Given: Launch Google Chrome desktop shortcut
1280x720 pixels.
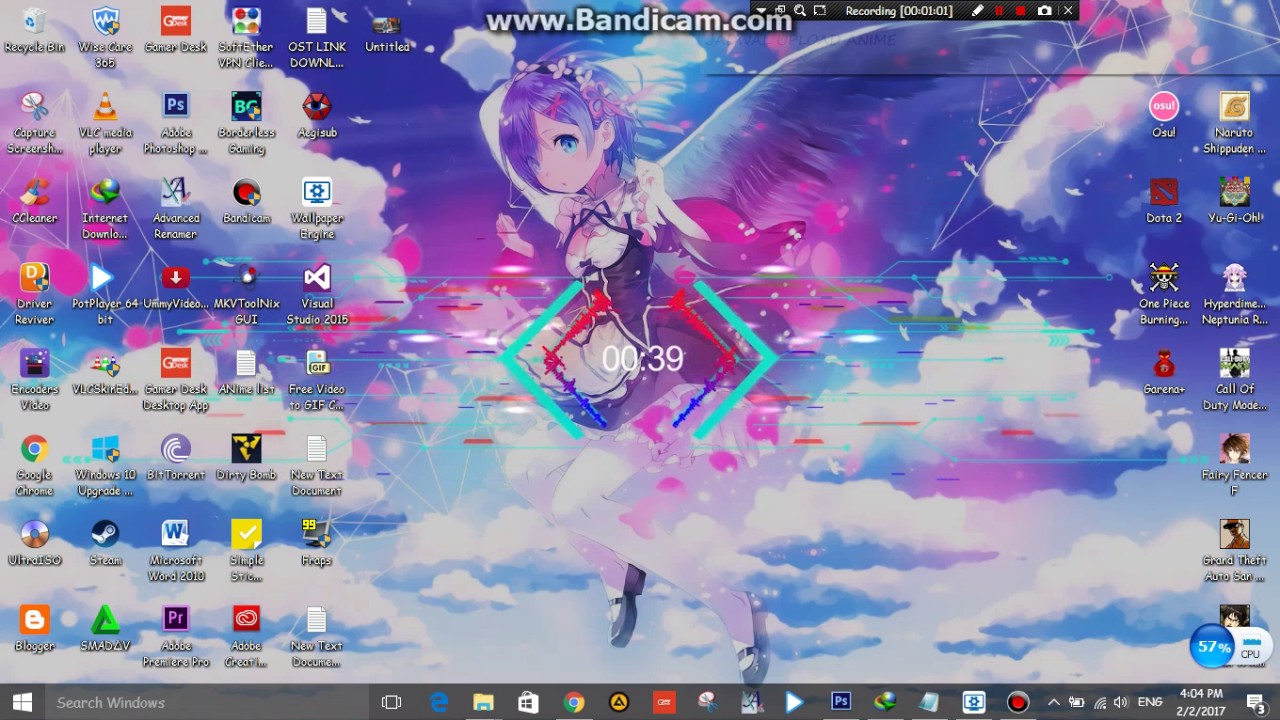Looking at the screenshot, I should (35, 466).
